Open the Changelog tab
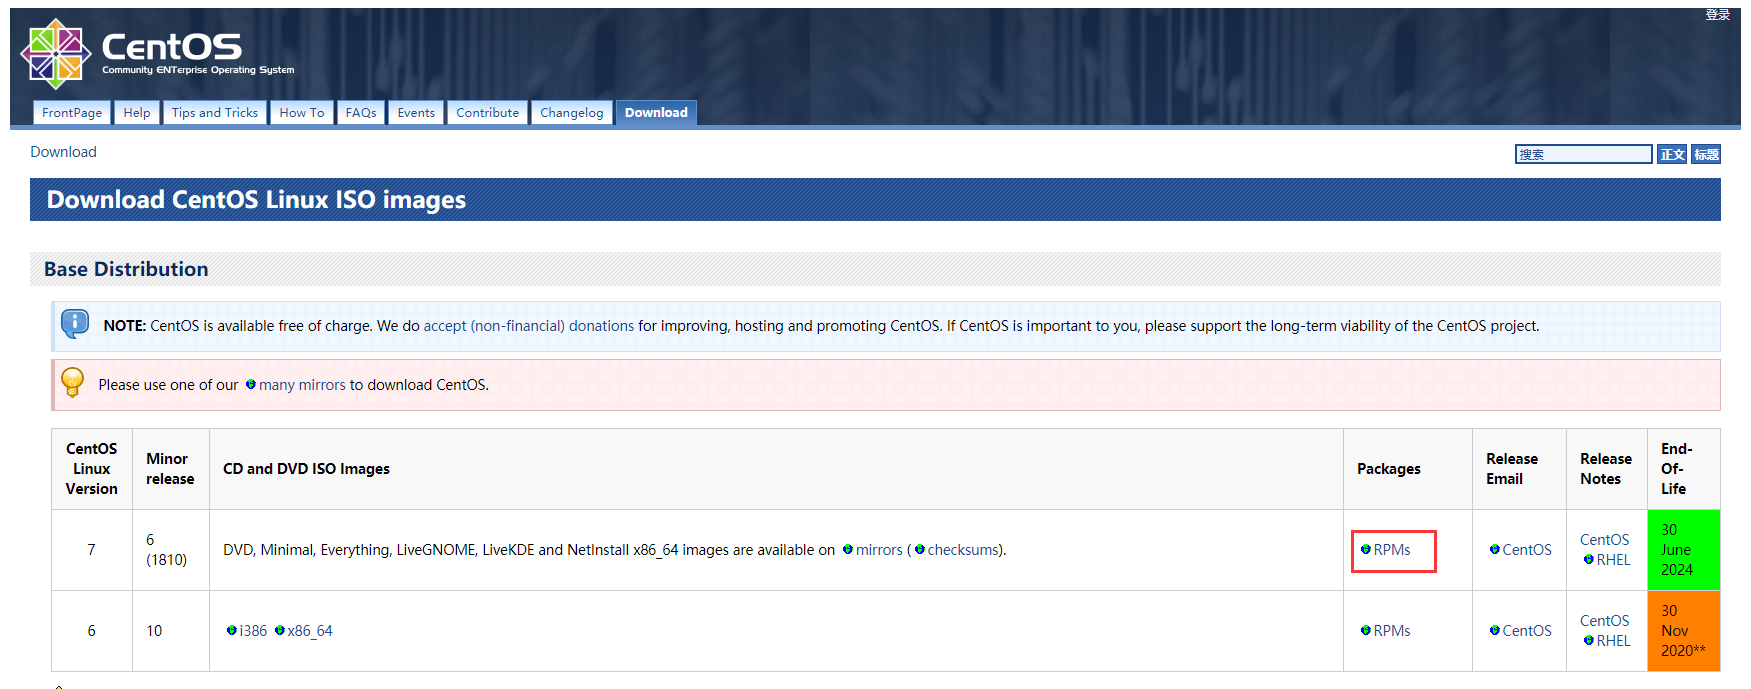 coord(572,113)
